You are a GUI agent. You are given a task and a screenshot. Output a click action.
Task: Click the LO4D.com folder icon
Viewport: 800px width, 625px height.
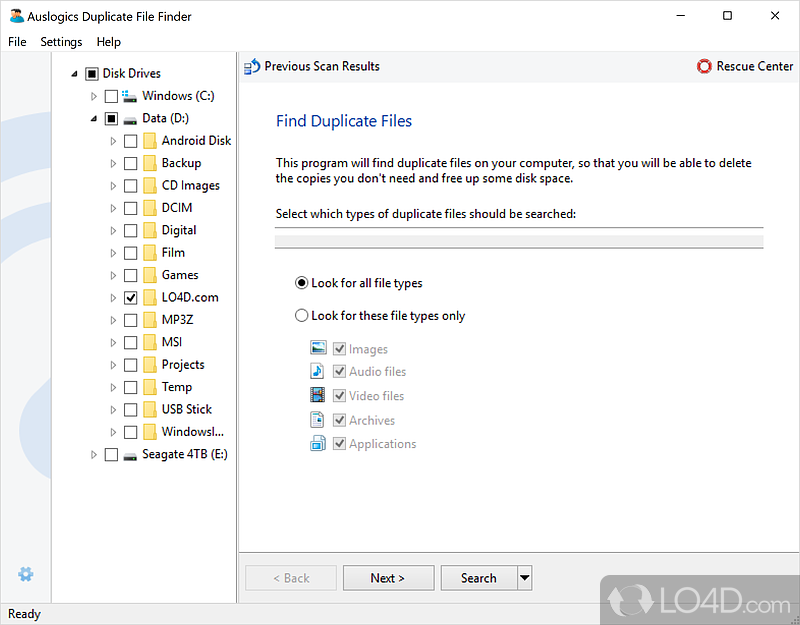coord(149,297)
